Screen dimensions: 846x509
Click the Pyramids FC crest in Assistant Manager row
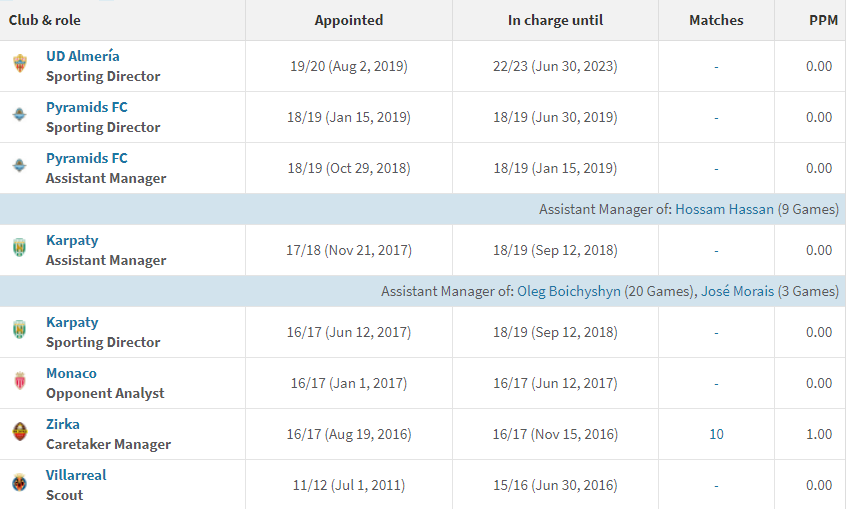tap(19, 168)
